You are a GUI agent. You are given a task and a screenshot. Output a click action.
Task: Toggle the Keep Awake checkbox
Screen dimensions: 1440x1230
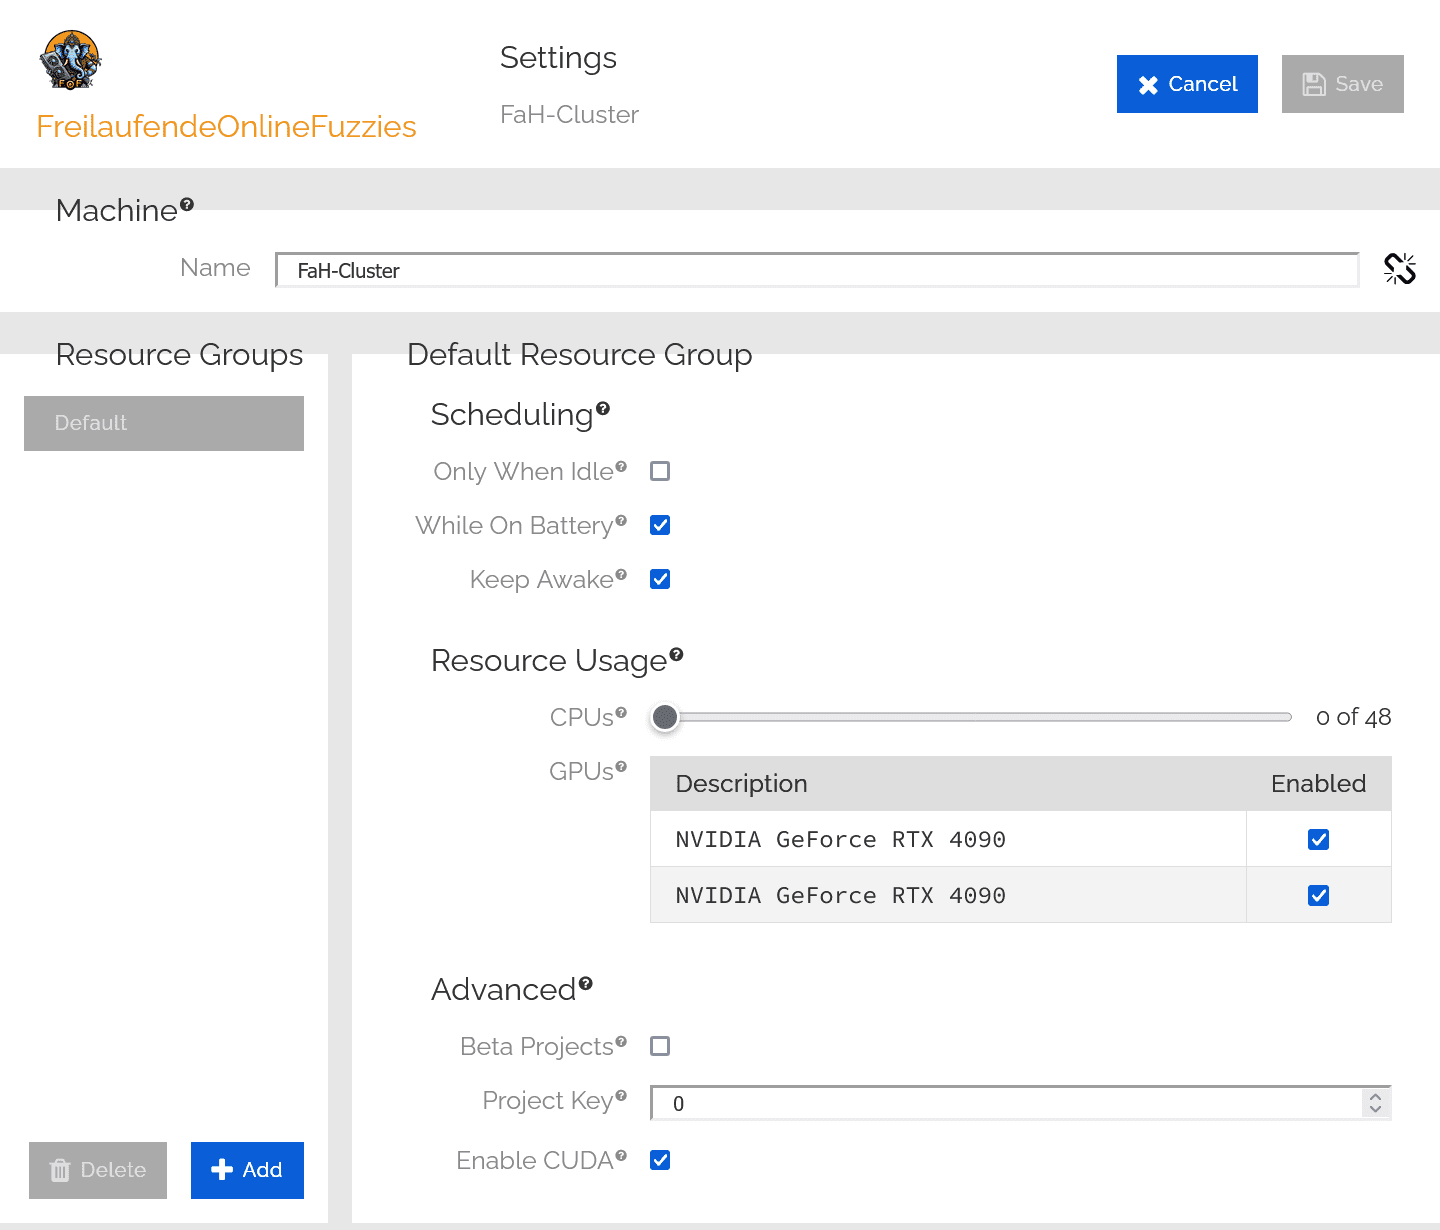(660, 579)
